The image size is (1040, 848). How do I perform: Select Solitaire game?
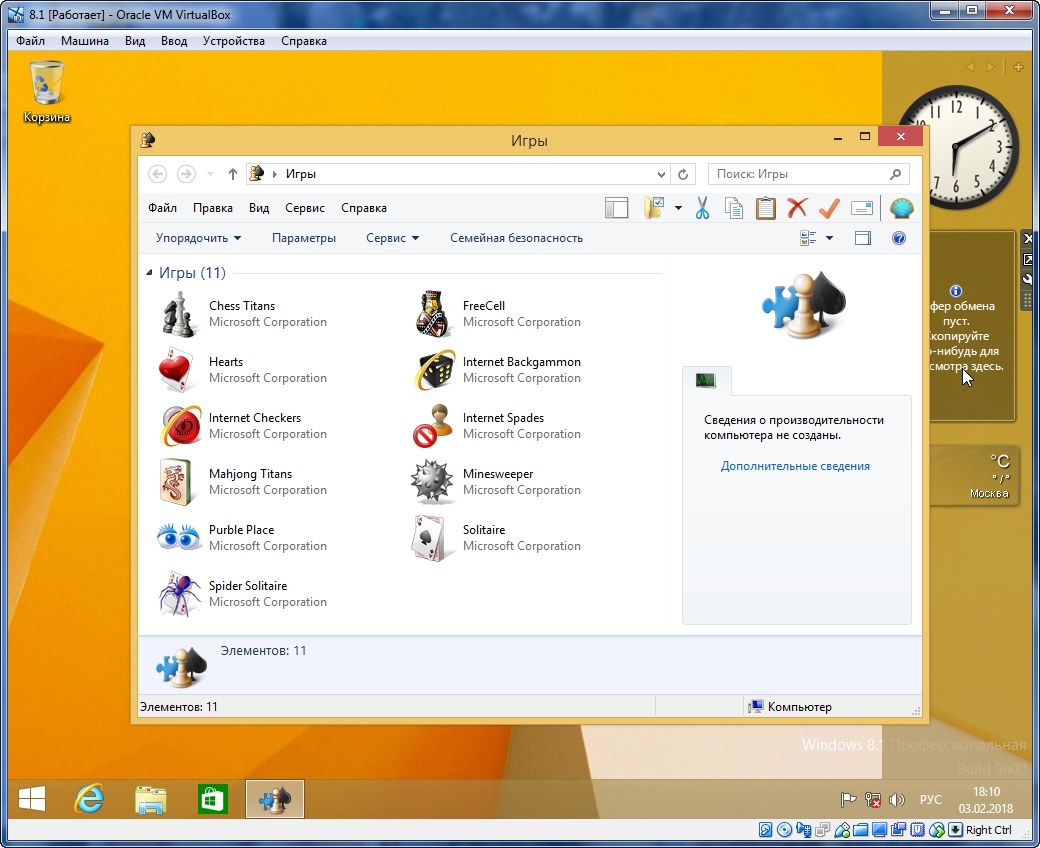click(497, 538)
